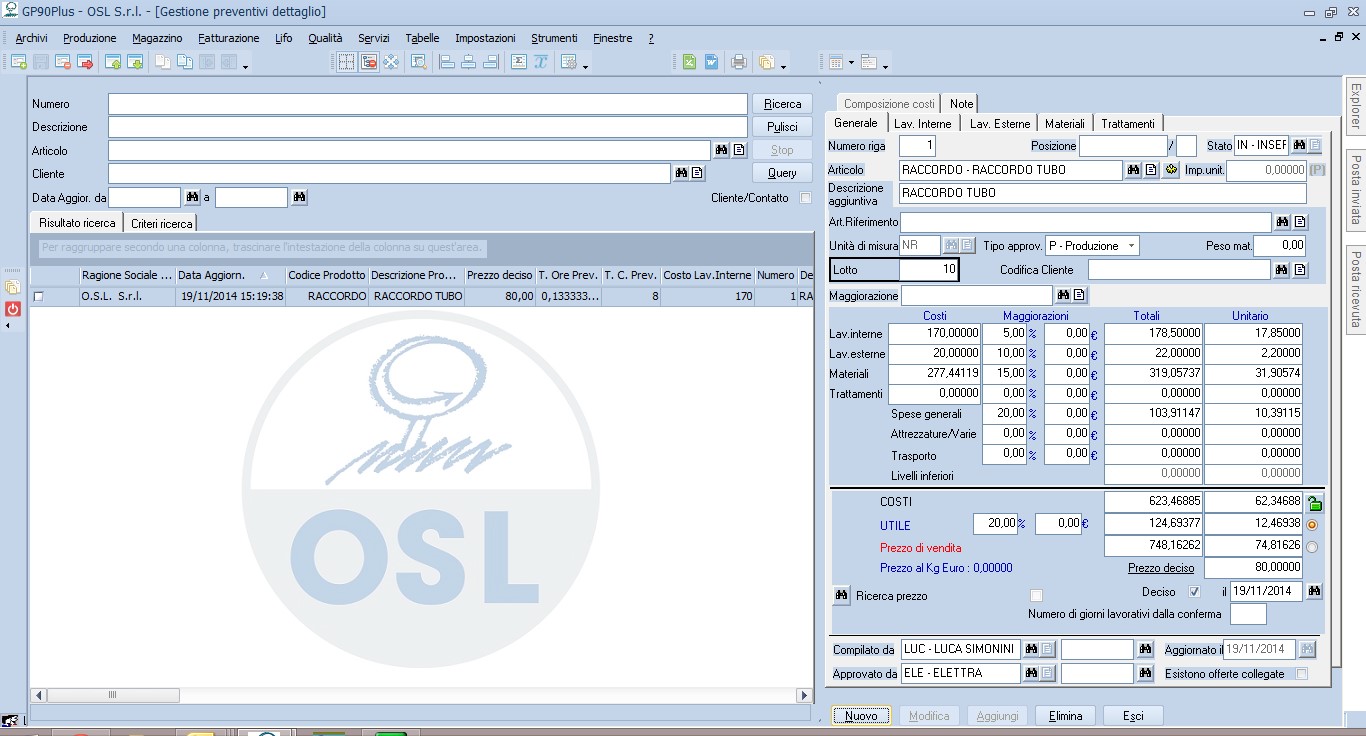Viewport: 1366px width, 736px height.
Task: Click binoculars next to ELE - ELETTRA
Action: click(x=1031, y=674)
